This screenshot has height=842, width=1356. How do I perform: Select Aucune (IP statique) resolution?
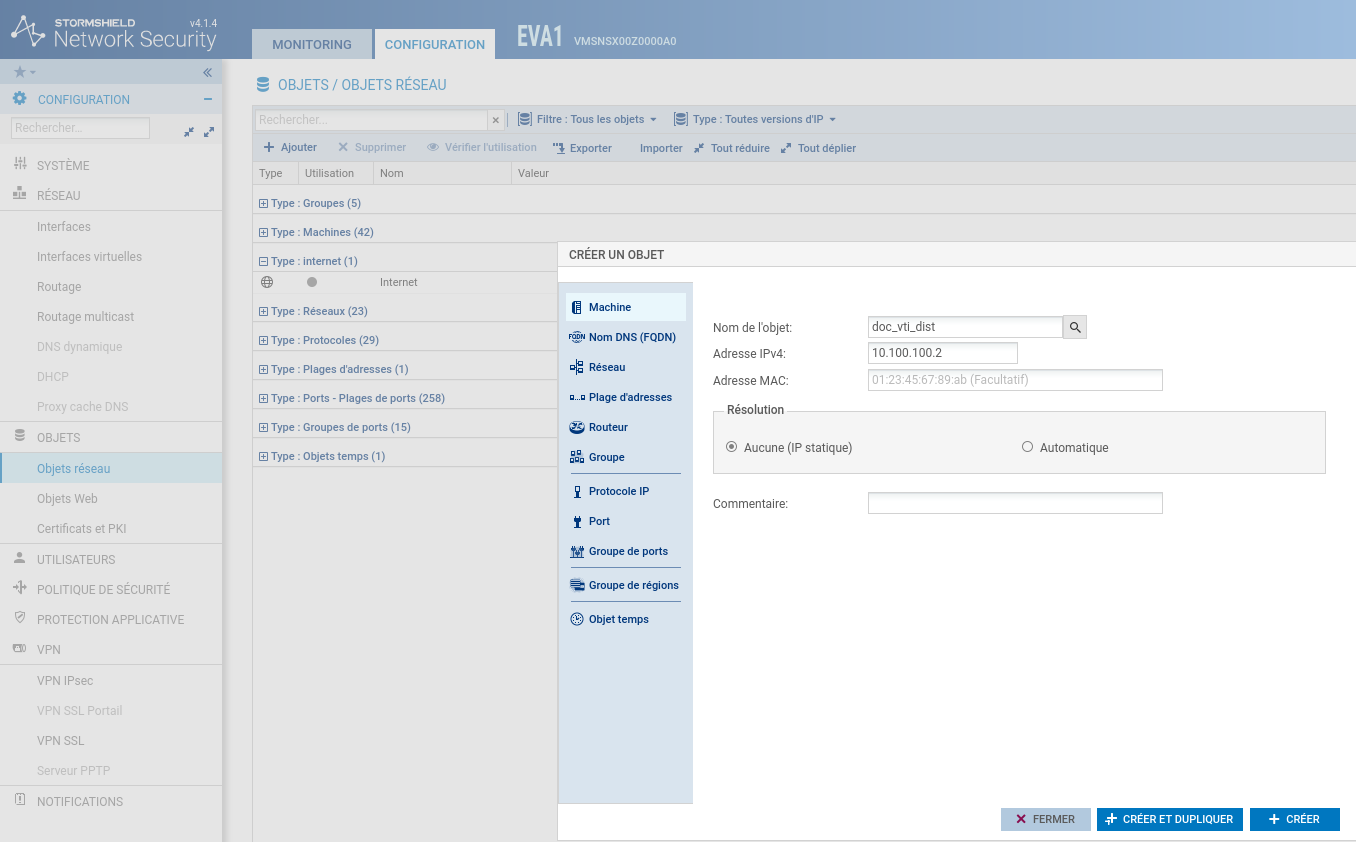tap(732, 448)
